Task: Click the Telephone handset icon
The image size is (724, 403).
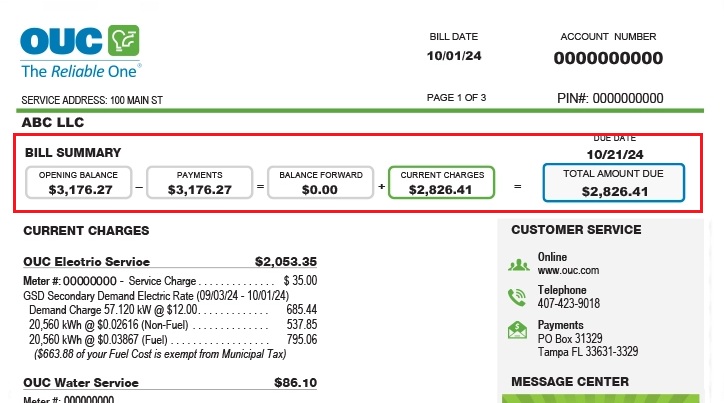Action: pyautogui.click(x=517, y=297)
